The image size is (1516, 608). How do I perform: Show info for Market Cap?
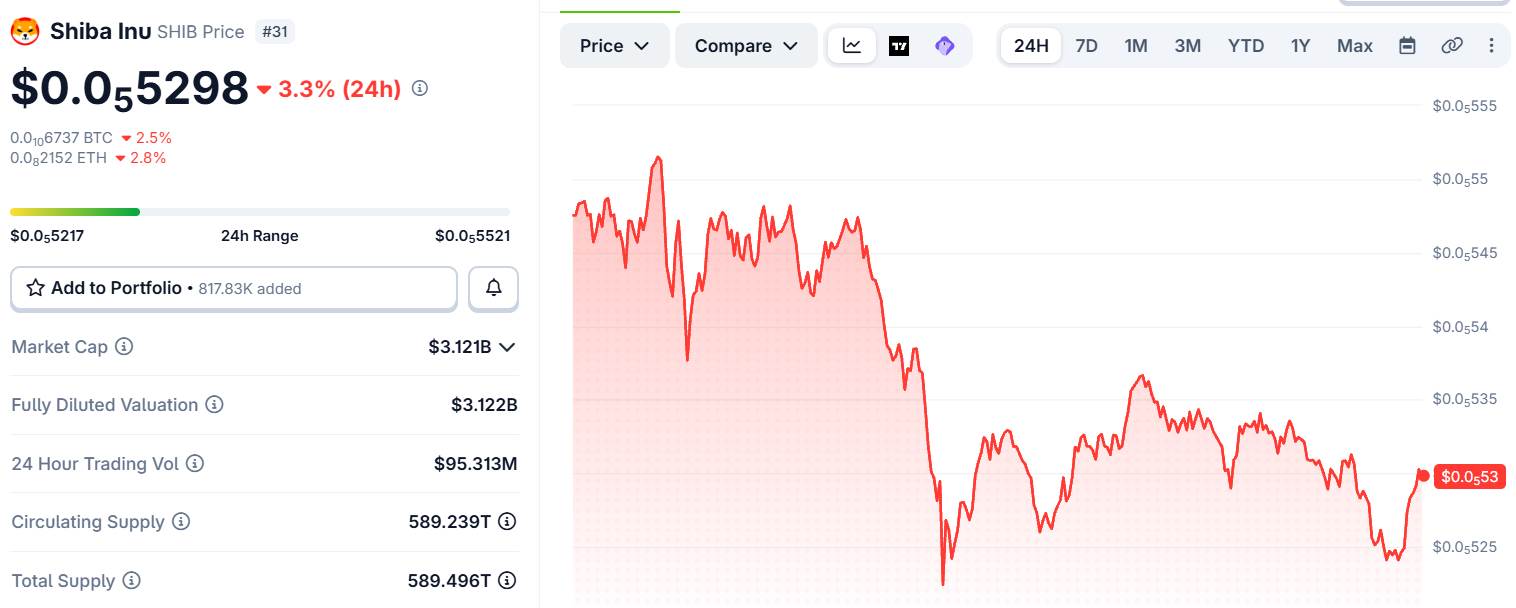tap(124, 347)
